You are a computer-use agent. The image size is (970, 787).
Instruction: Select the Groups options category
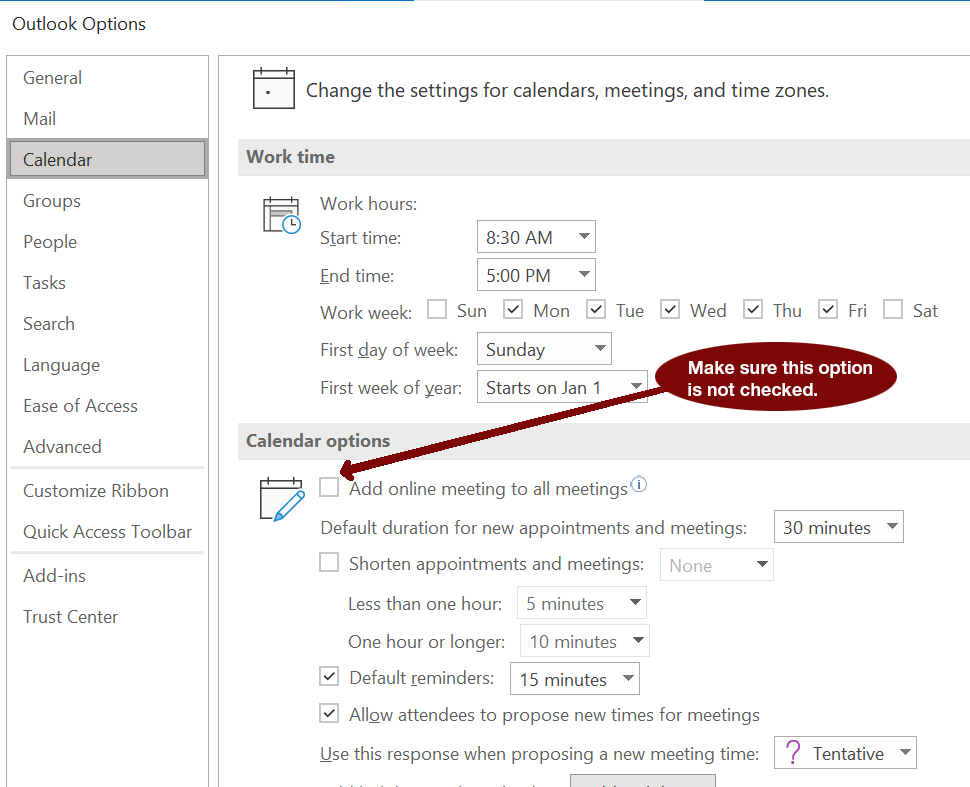coord(108,201)
